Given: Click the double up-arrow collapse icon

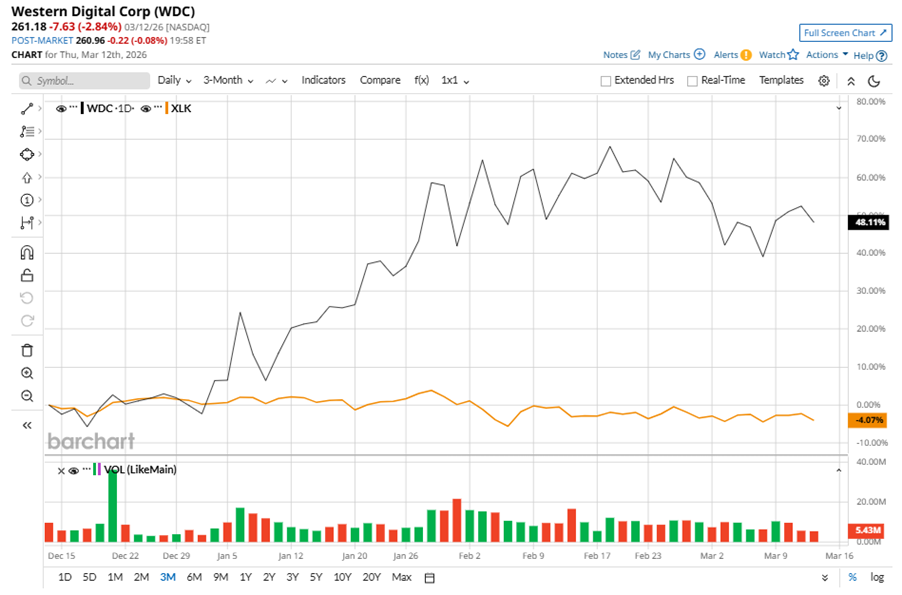Looking at the screenshot, I should pos(851,81).
